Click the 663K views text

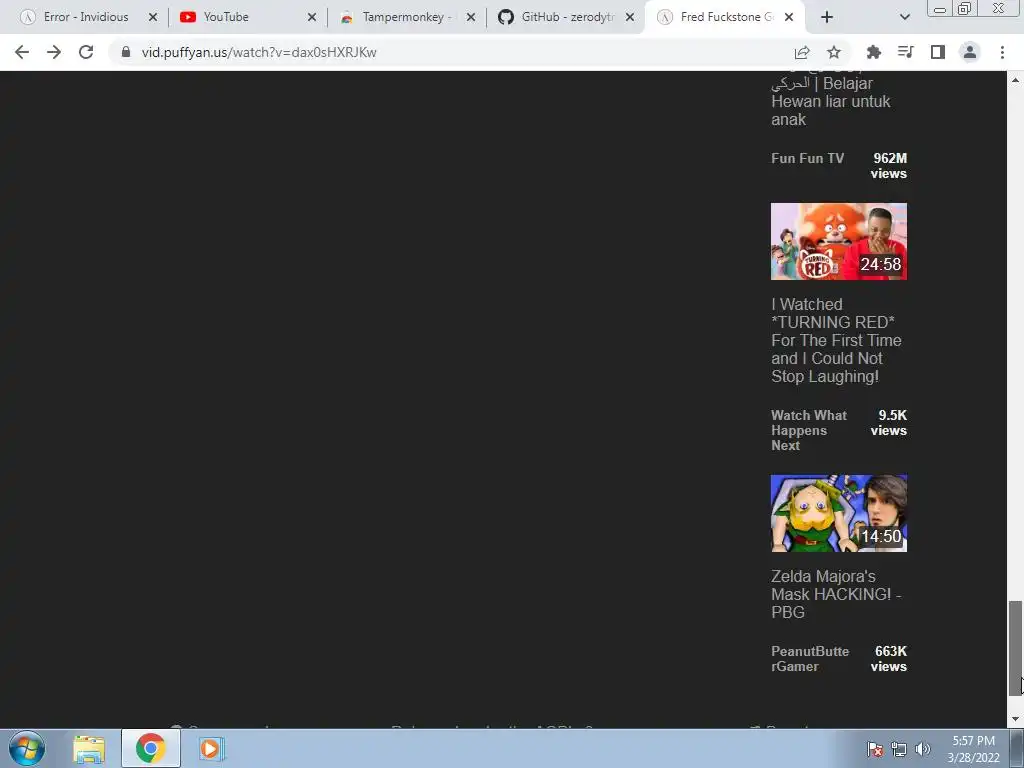889,659
